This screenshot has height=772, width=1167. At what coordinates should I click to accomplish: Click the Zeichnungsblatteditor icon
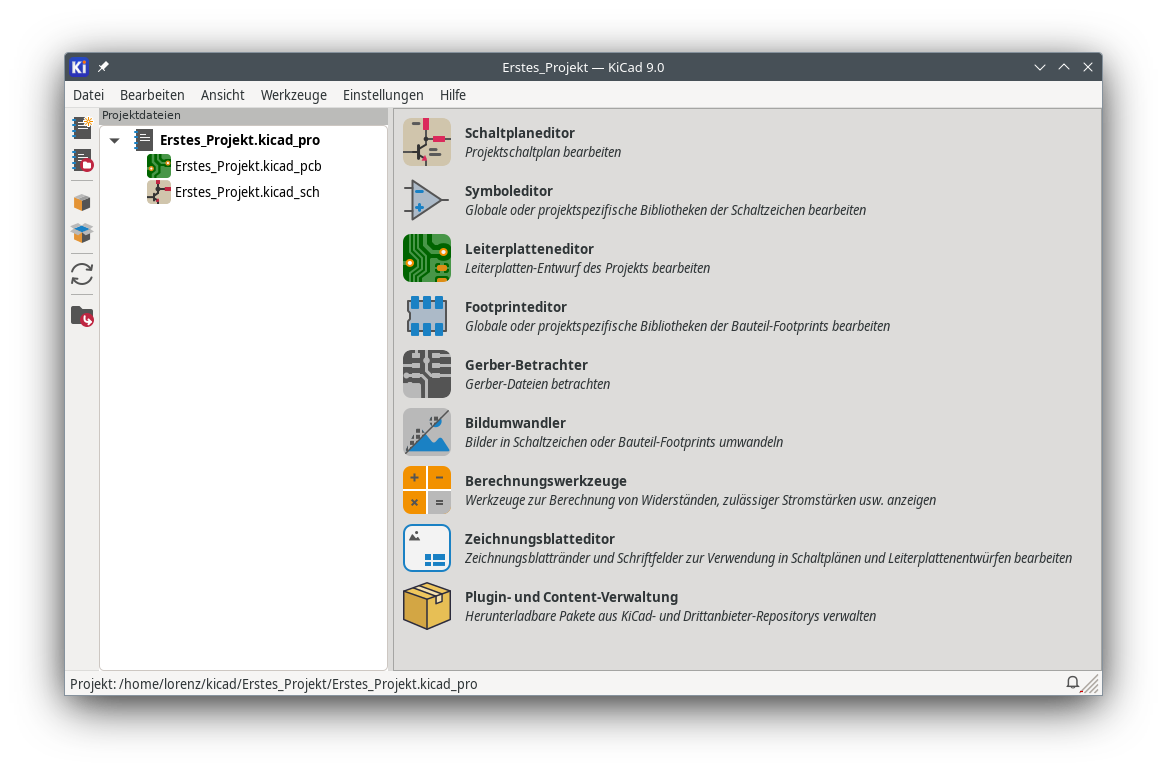pos(427,547)
